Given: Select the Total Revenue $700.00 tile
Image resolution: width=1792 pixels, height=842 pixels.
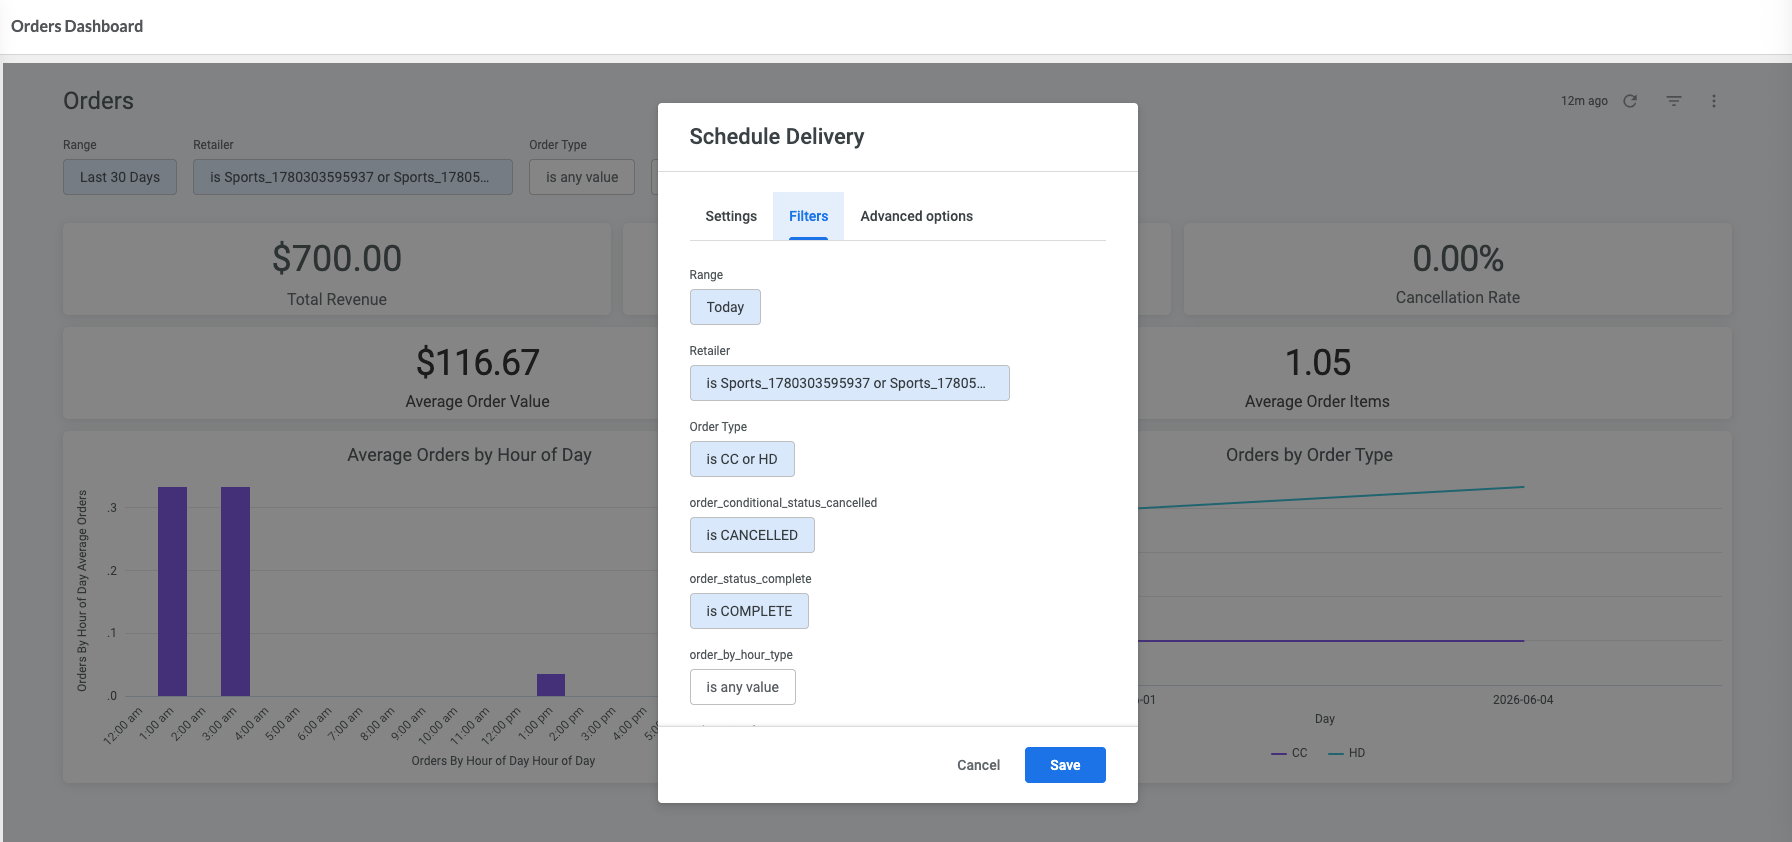Looking at the screenshot, I should tap(337, 270).
